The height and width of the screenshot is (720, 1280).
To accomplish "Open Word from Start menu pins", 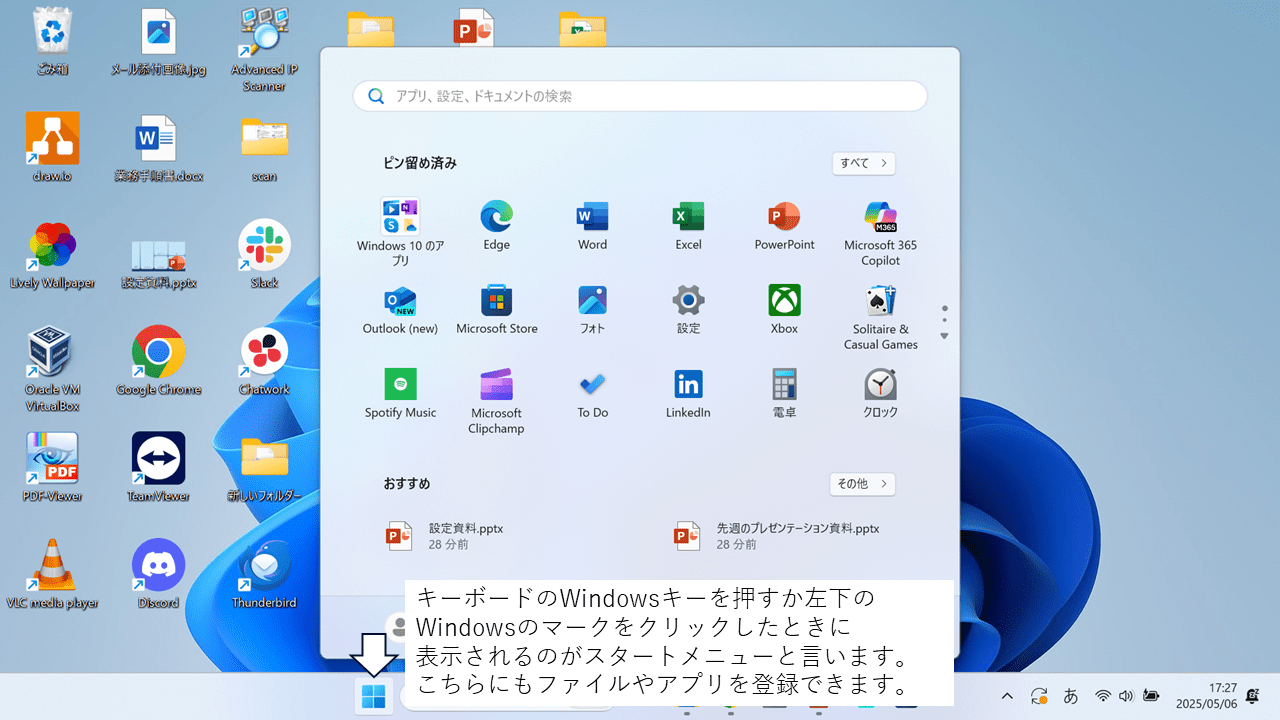I will (x=592, y=225).
